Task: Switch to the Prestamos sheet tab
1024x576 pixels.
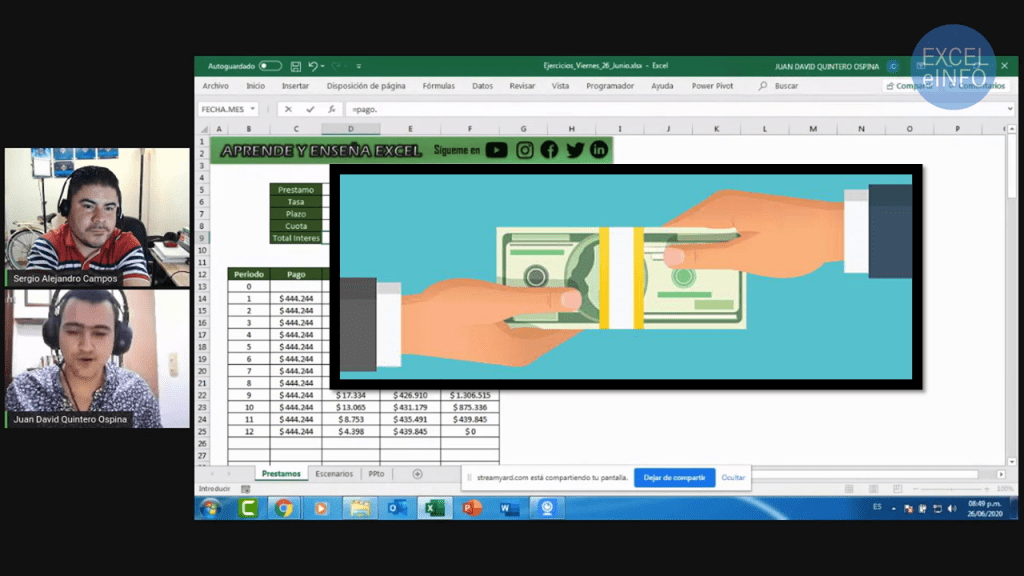Action: pyautogui.click(x=281, y=474)
